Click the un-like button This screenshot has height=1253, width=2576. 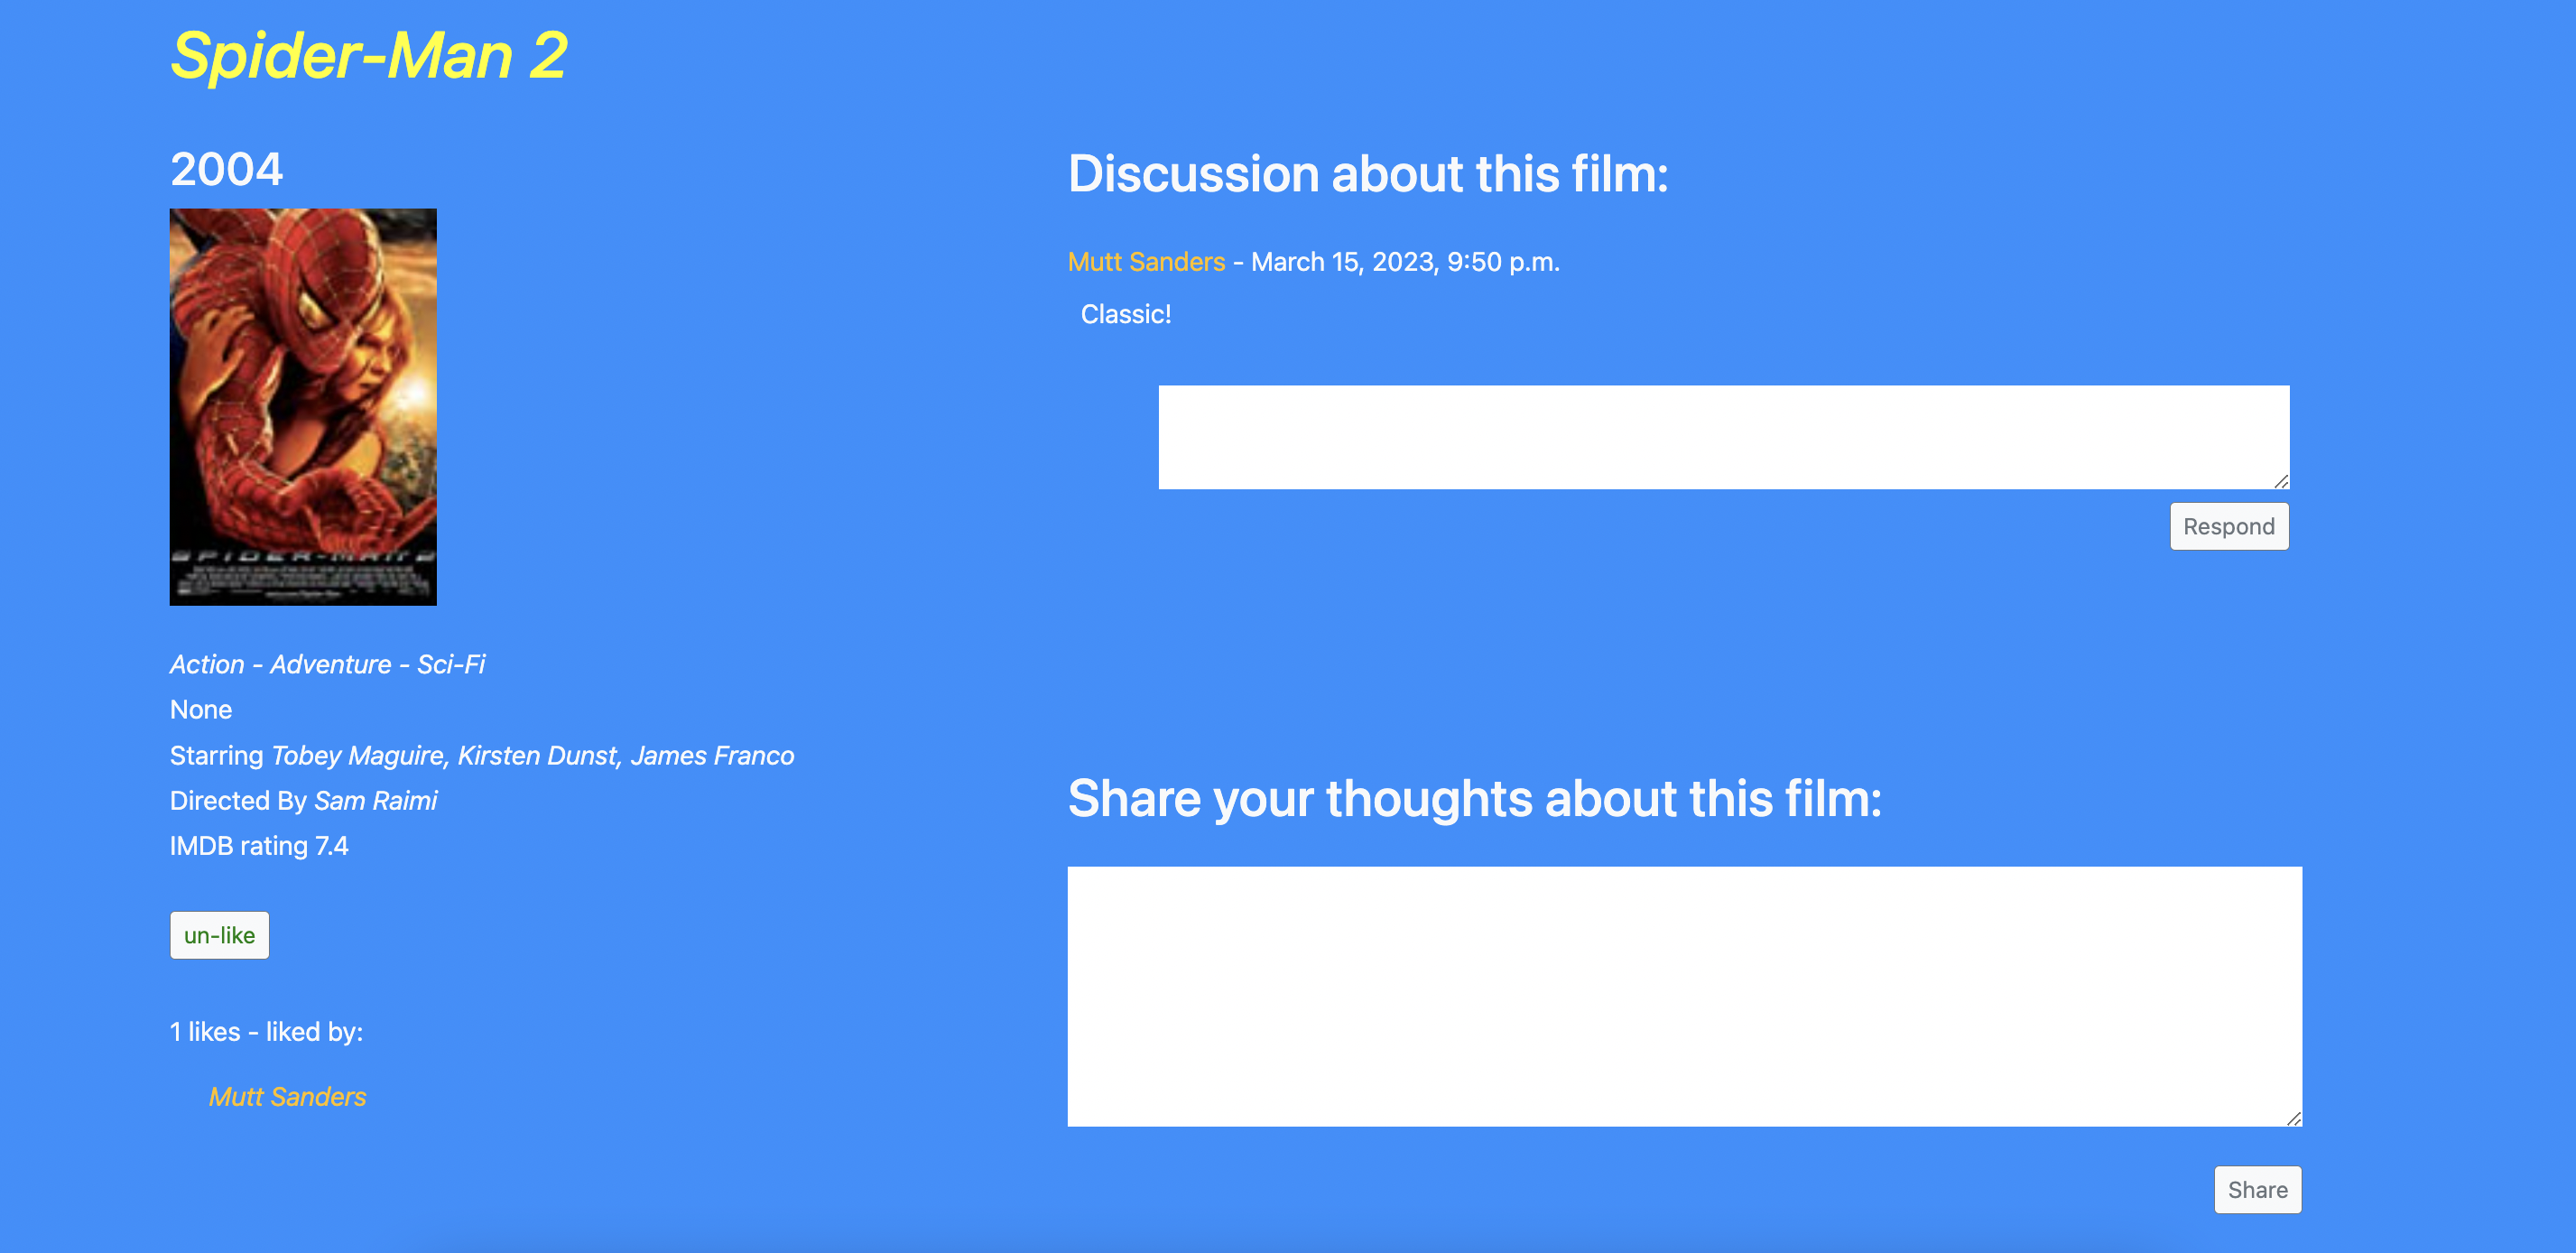(219, 935)
